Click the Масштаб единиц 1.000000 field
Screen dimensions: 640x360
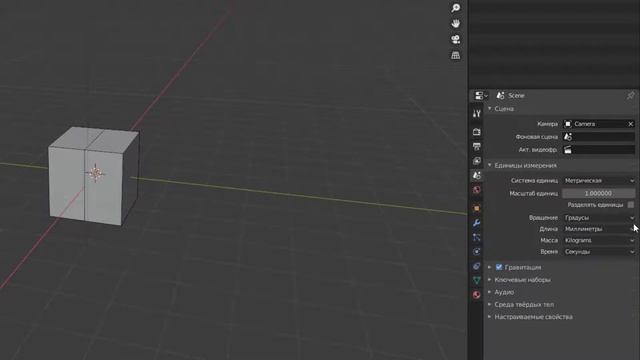[599, 193]
